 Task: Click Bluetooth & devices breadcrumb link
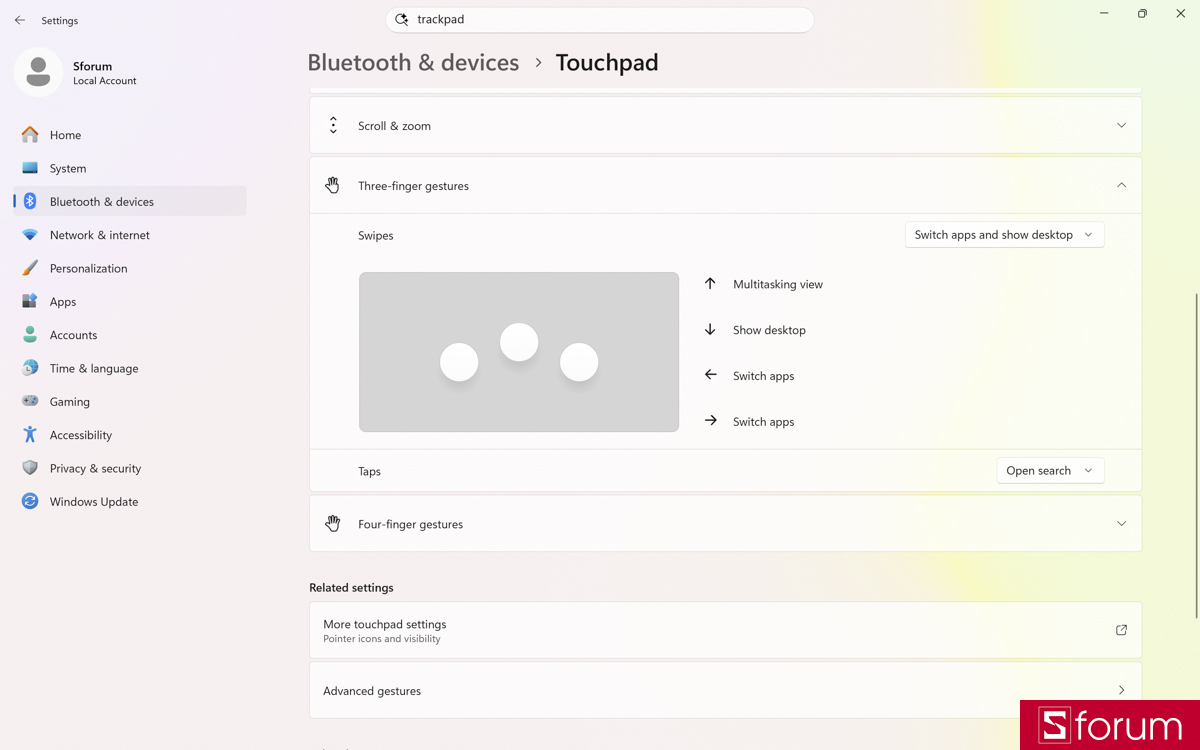(x=413, y=62)
